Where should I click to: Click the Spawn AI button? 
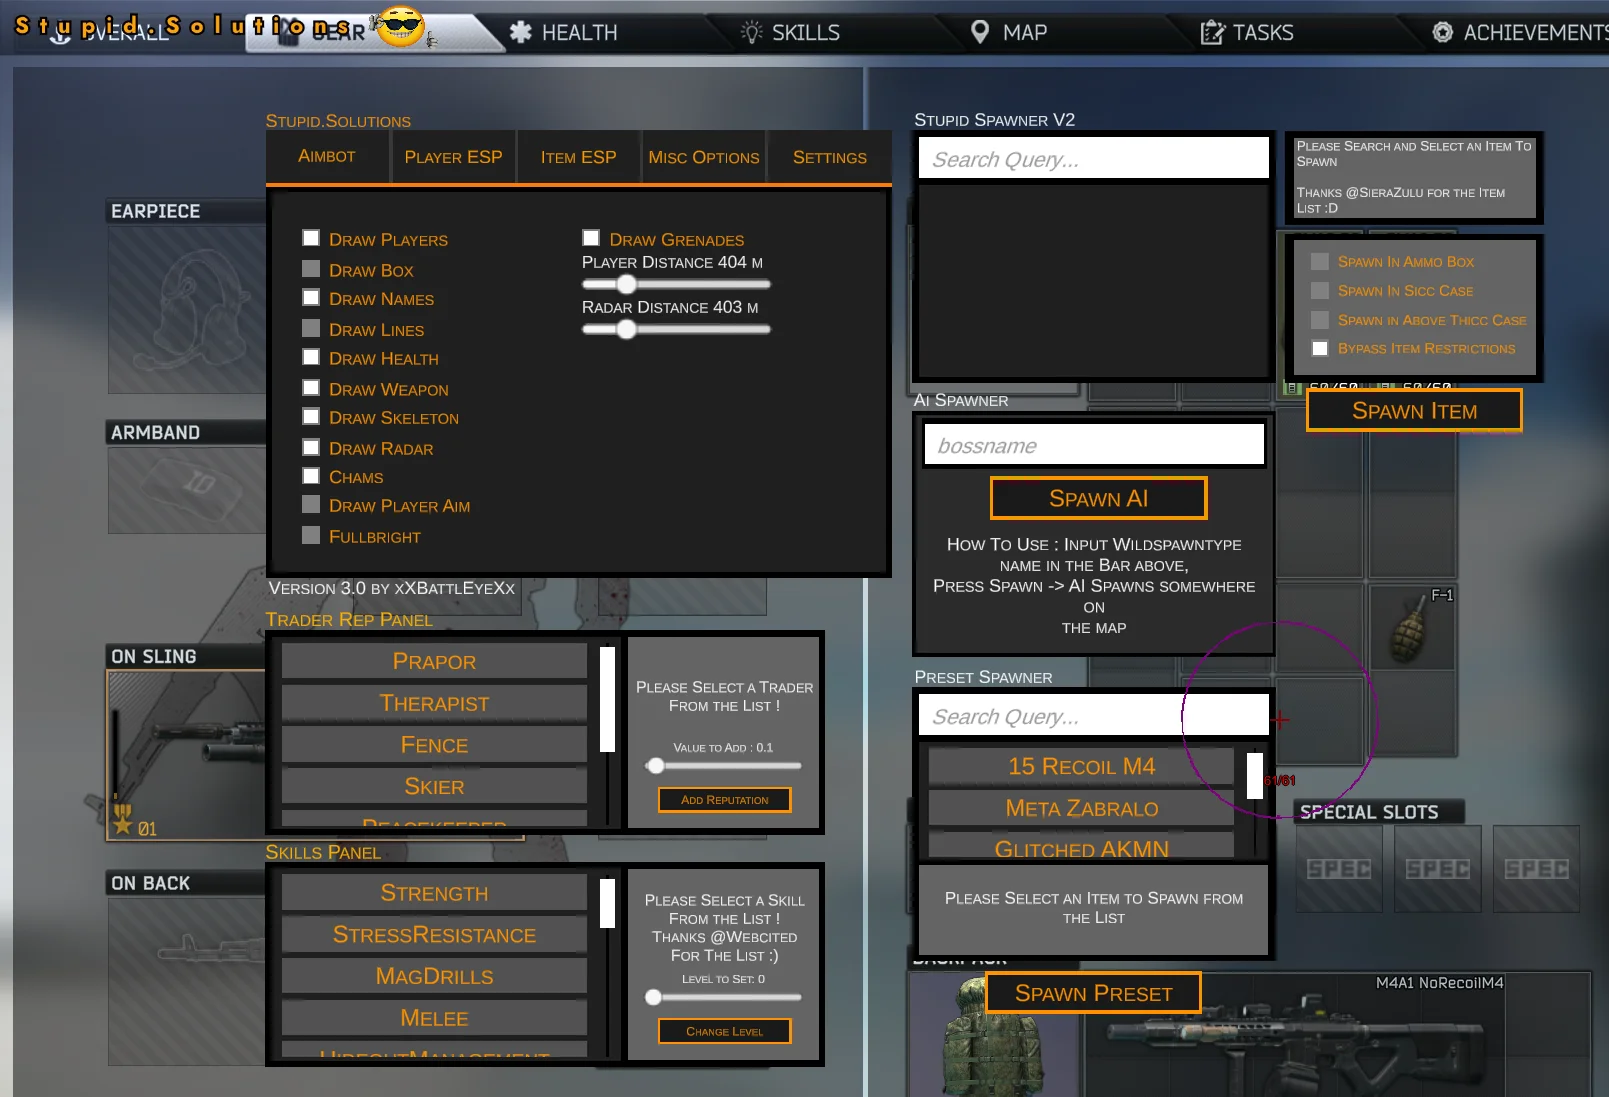[1098, 498]
